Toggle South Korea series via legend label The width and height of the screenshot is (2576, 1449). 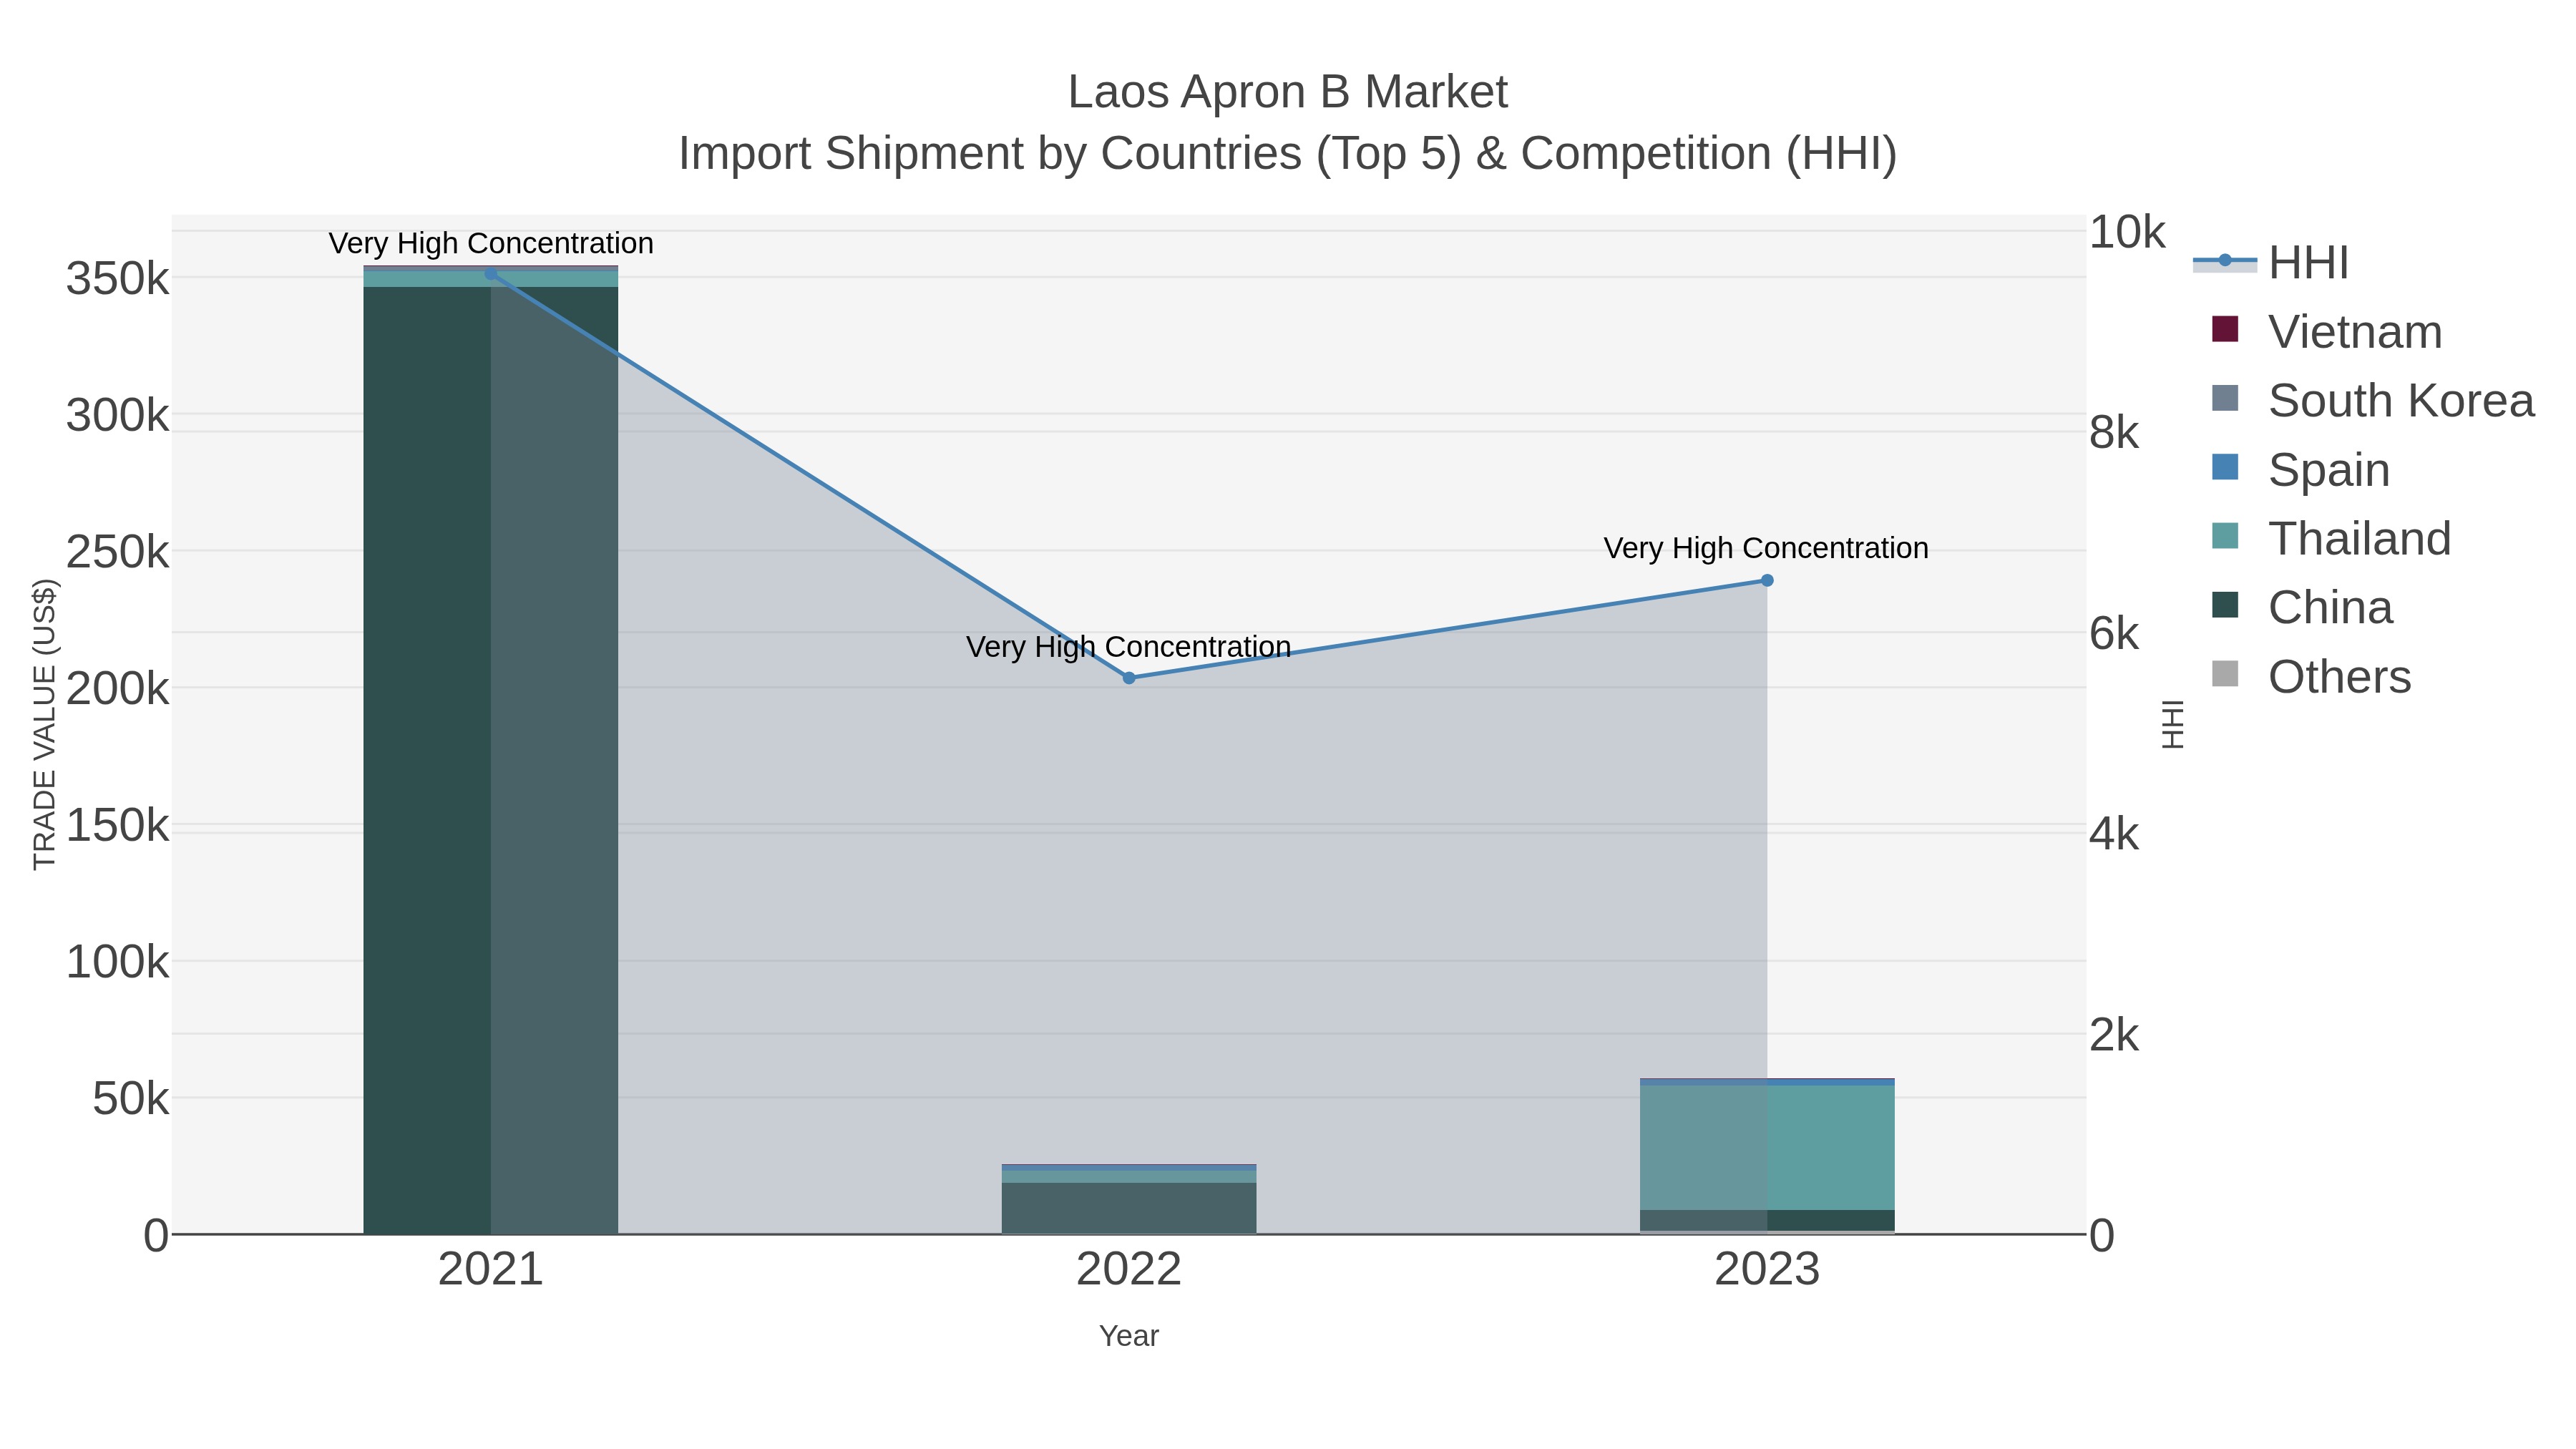[x=2401, y=401]
